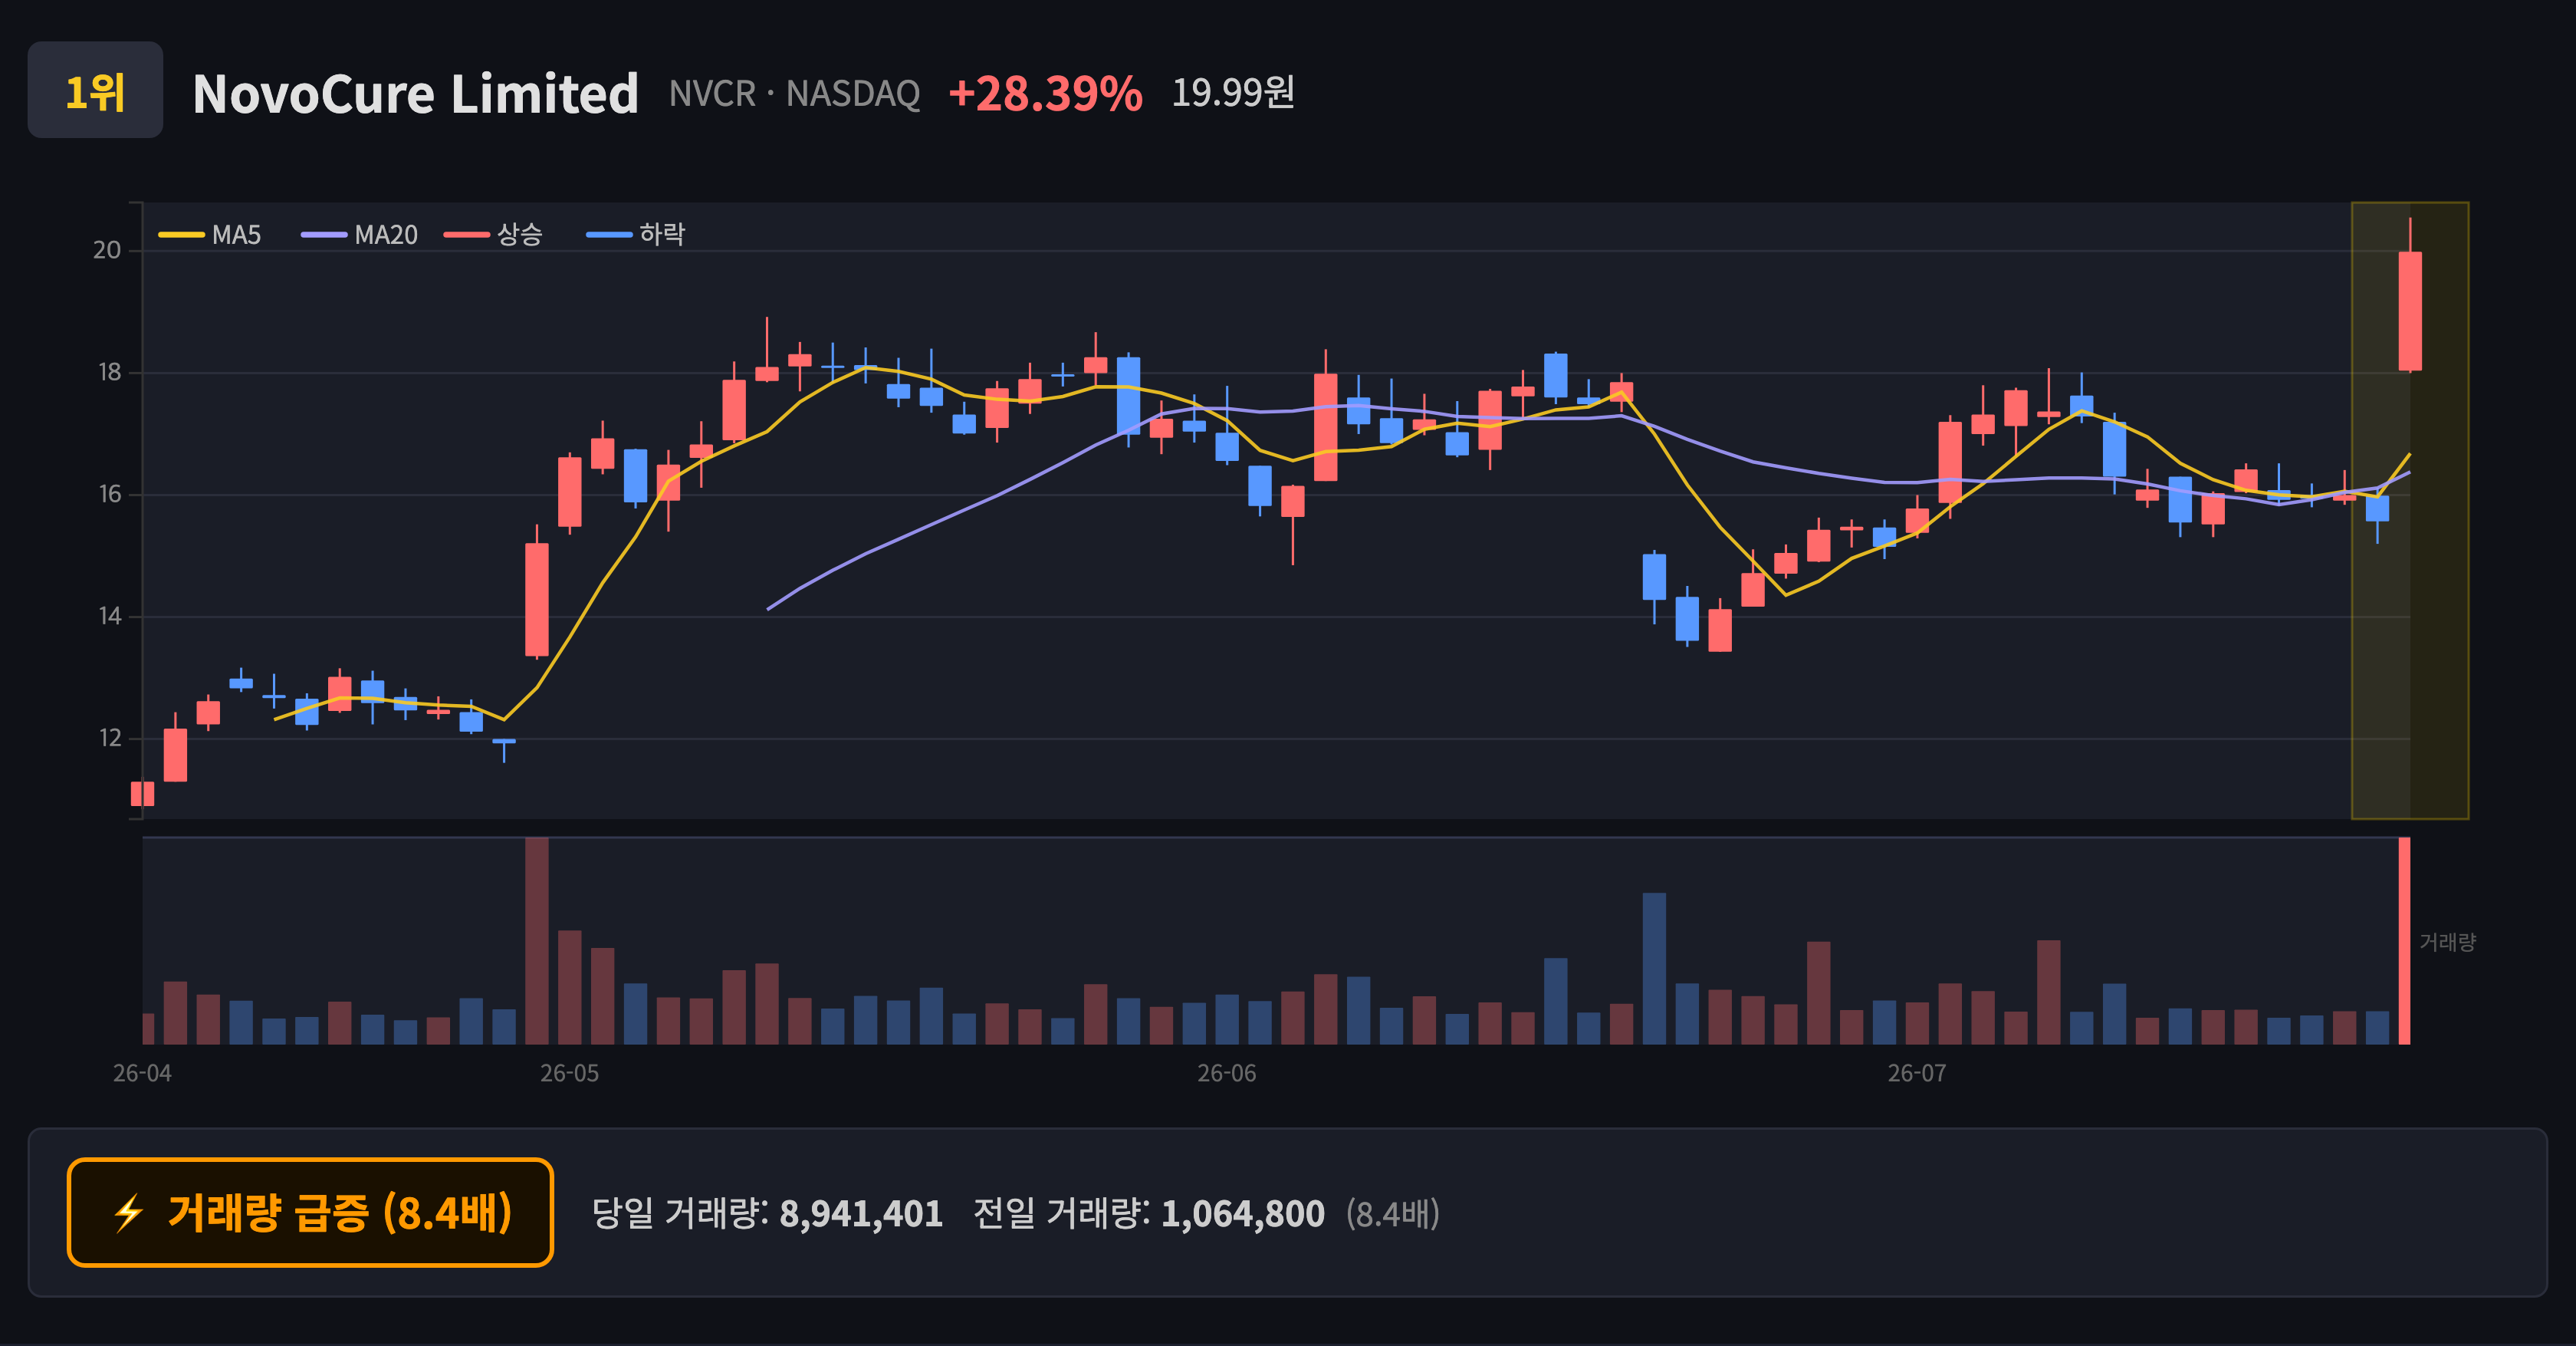2576x1346 pixels.
Task: Click the red 상승 legend swatch
Action: tap(467, 235)
